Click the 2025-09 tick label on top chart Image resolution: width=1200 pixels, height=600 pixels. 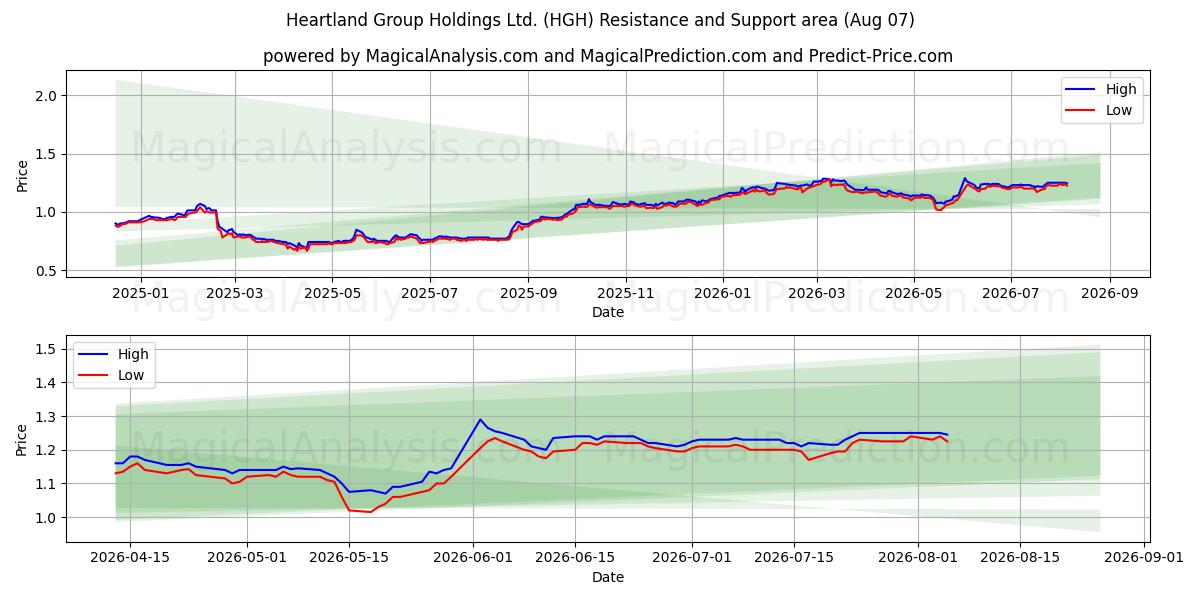tap(529, 293)
